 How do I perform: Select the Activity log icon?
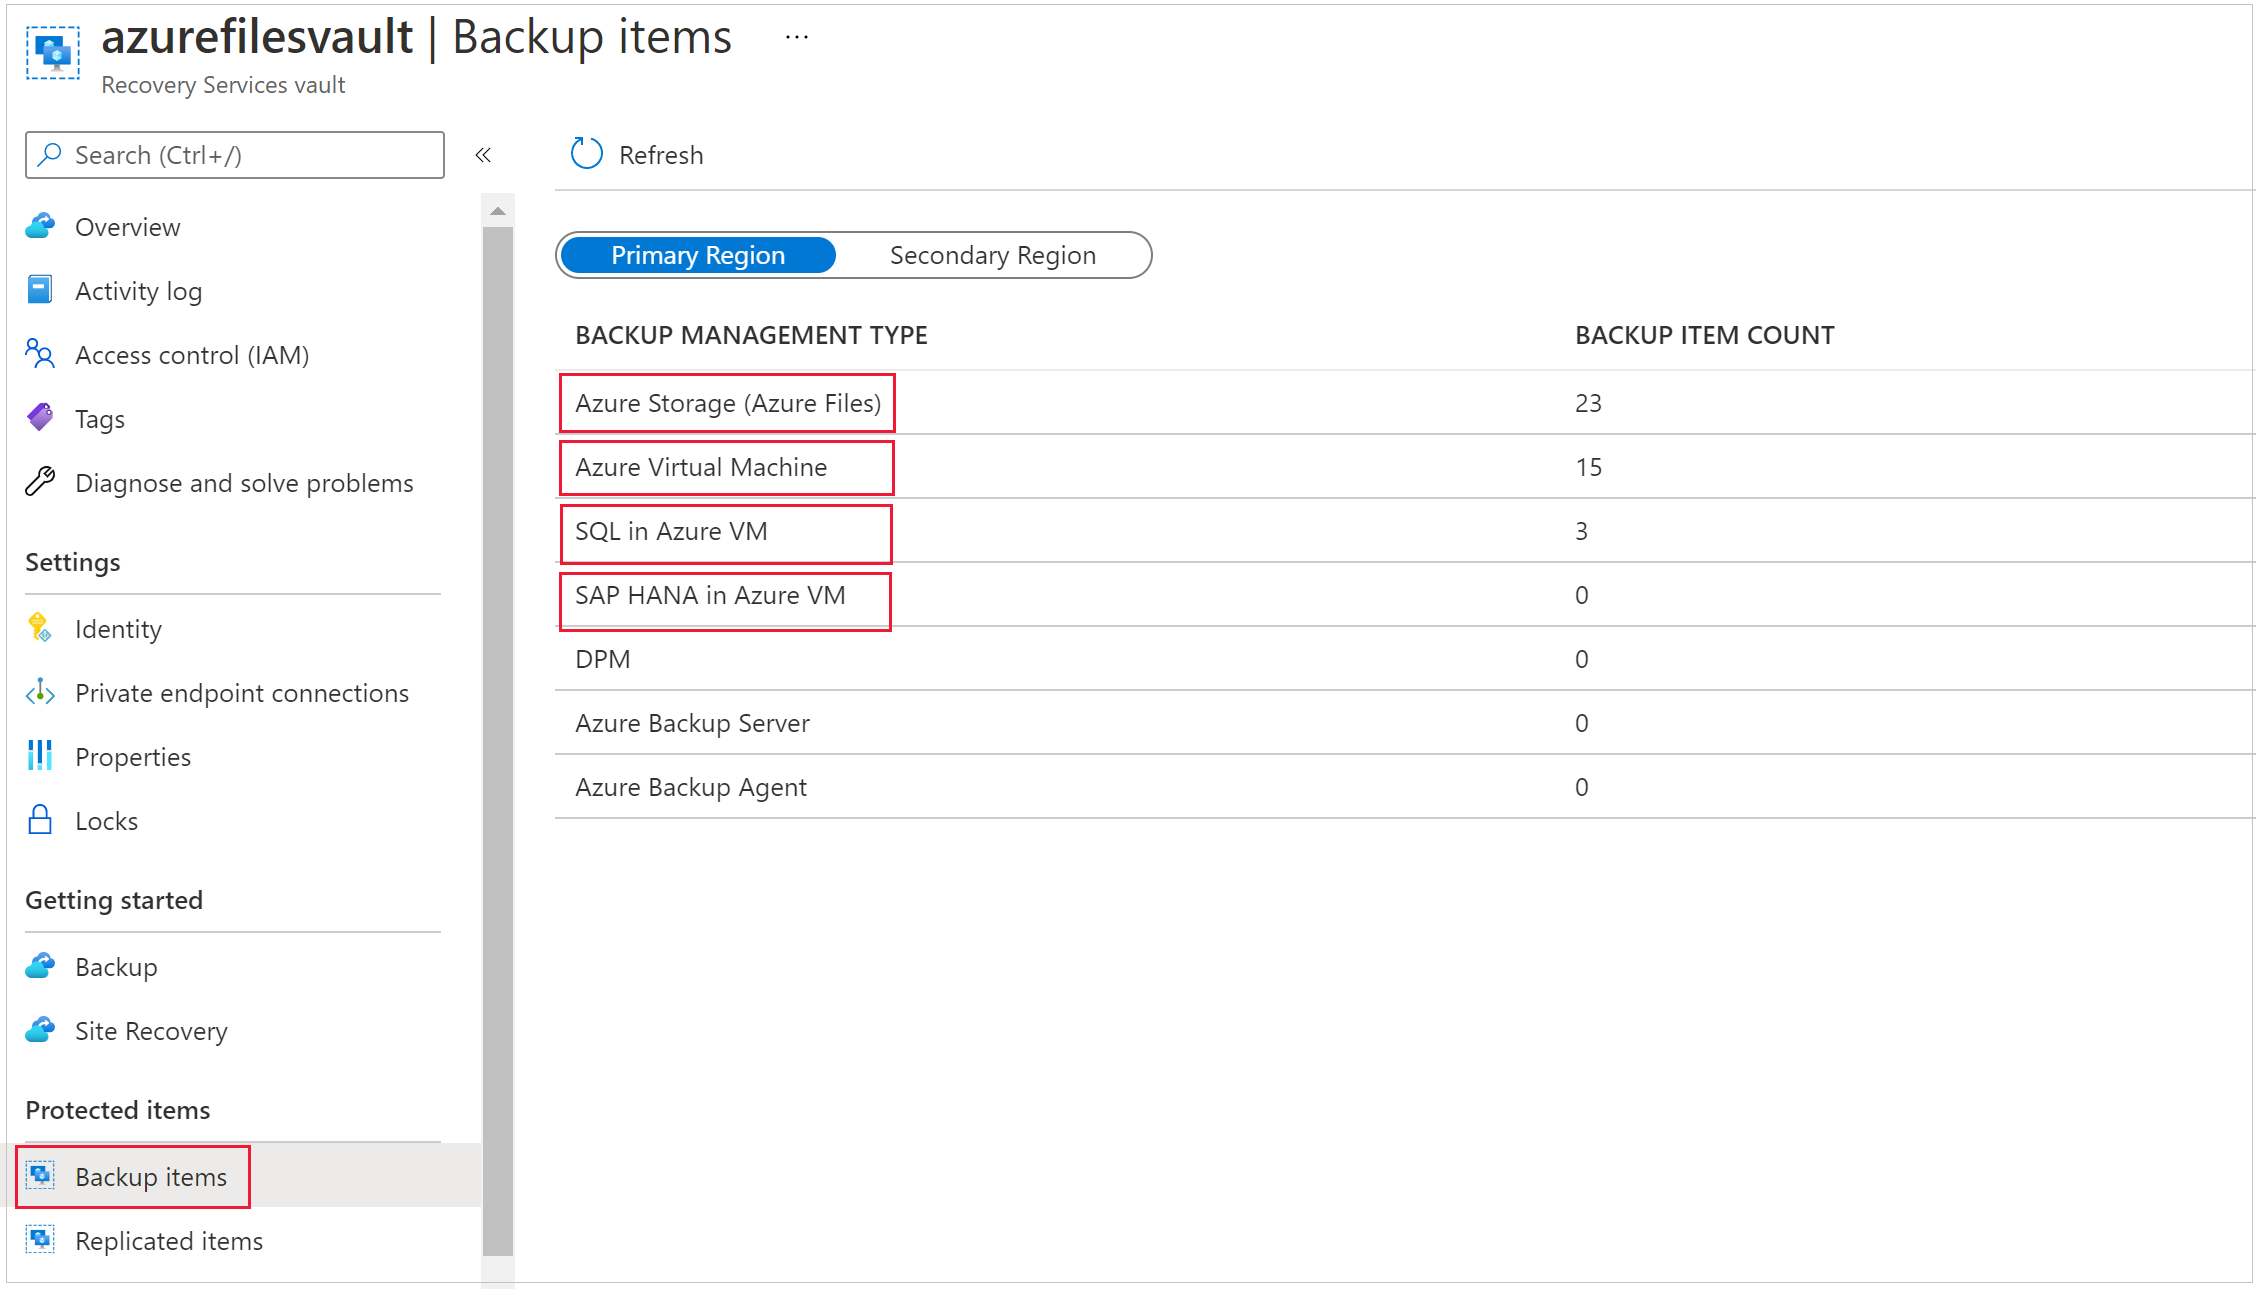(42, 290)
